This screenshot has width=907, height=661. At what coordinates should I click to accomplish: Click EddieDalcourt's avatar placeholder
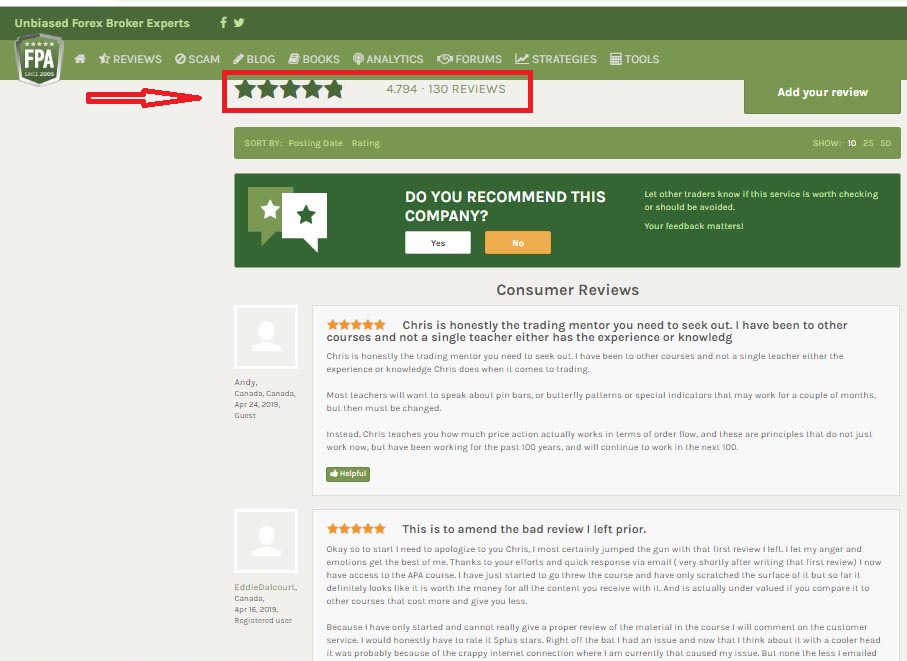[266, 541]
